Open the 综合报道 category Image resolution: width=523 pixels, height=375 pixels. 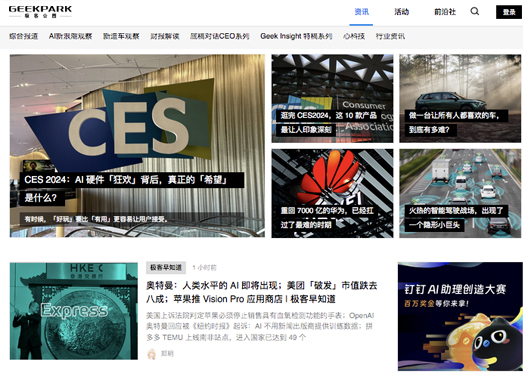23,36
